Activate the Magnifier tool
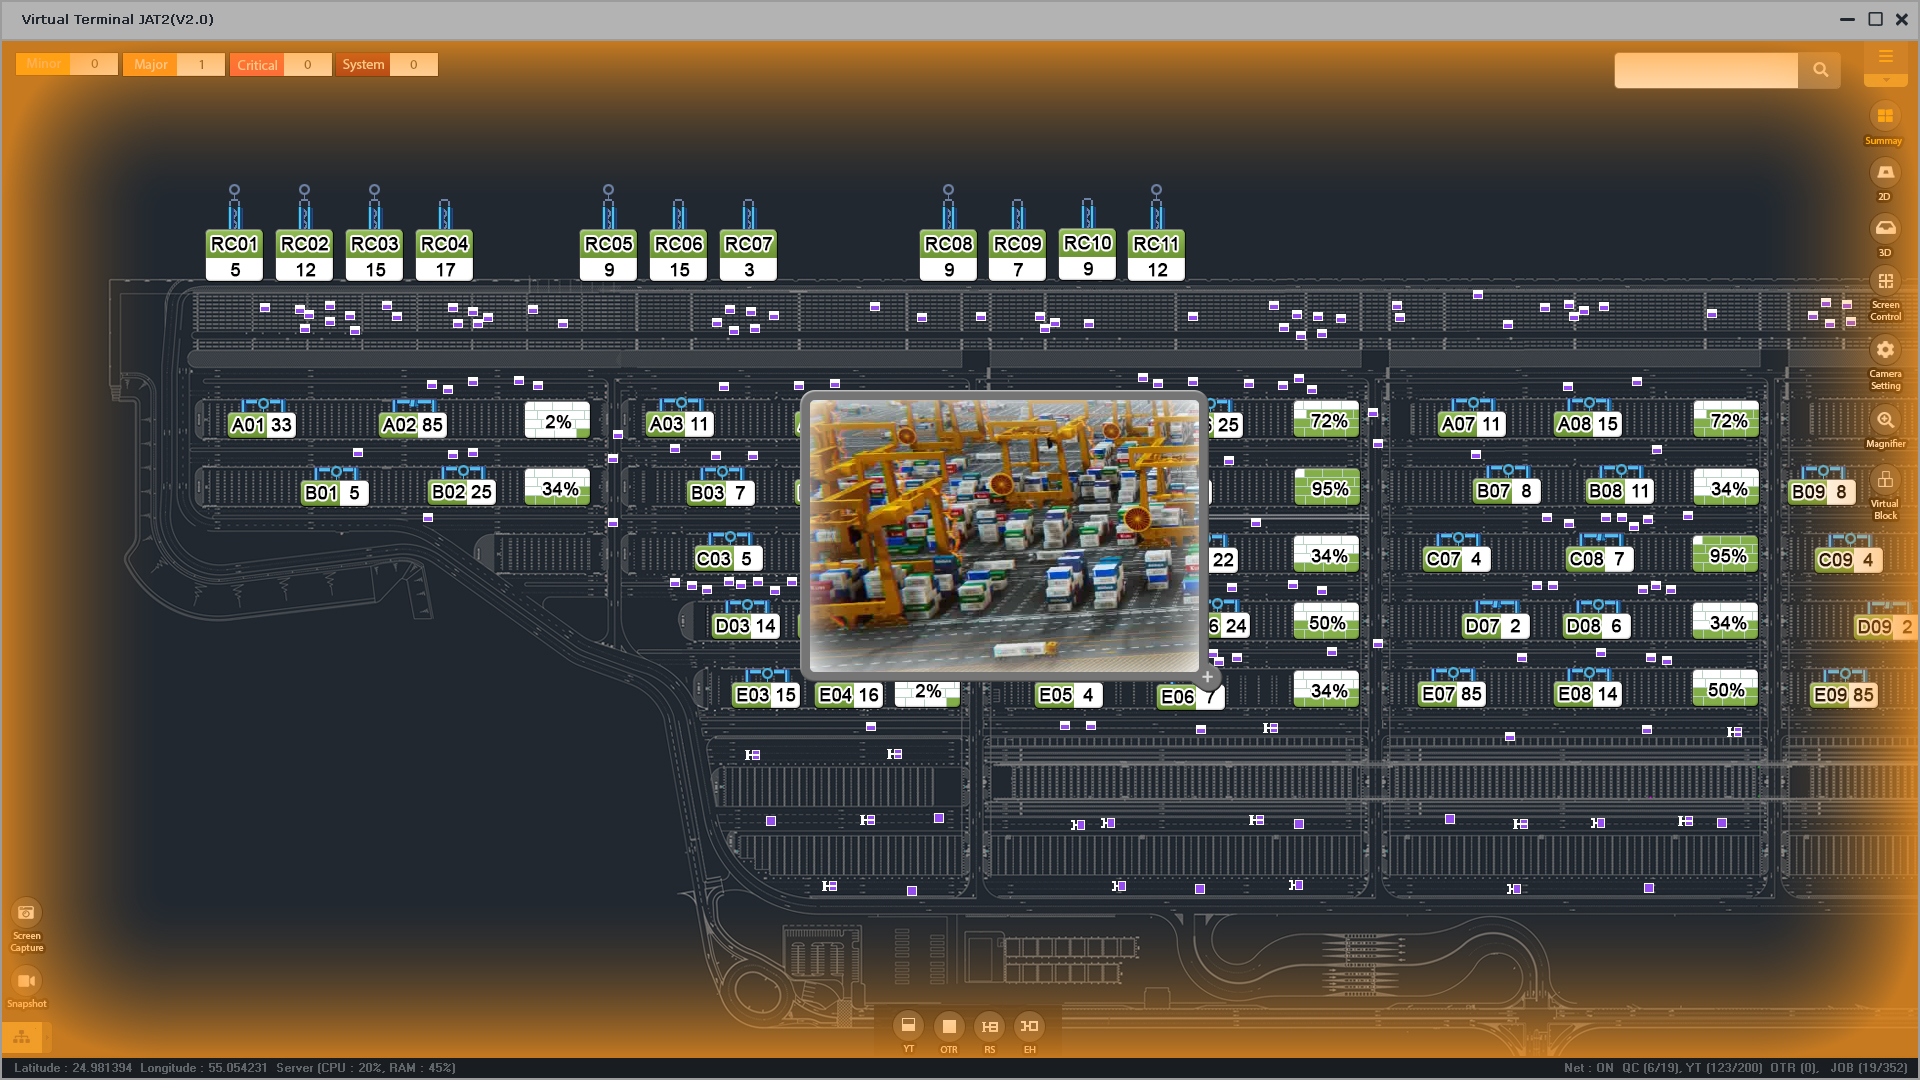This screenshot has height=1080, width=1920. [x=1884, y=420]
